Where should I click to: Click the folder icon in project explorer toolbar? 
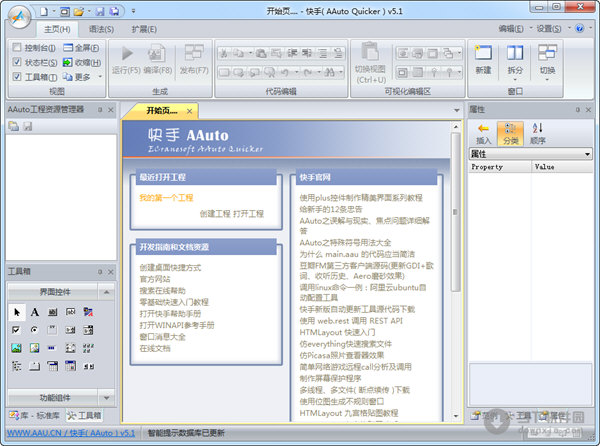click(x=14, y=126)
